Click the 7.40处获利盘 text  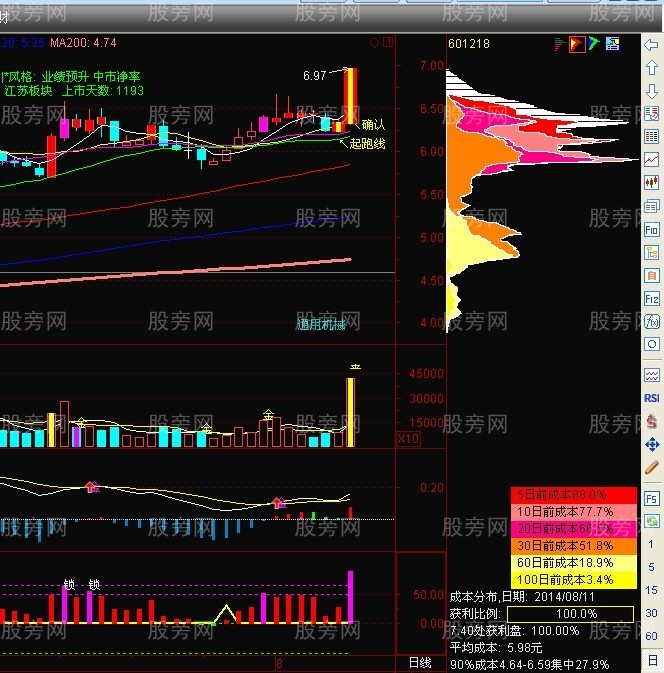tap(514, 631)
